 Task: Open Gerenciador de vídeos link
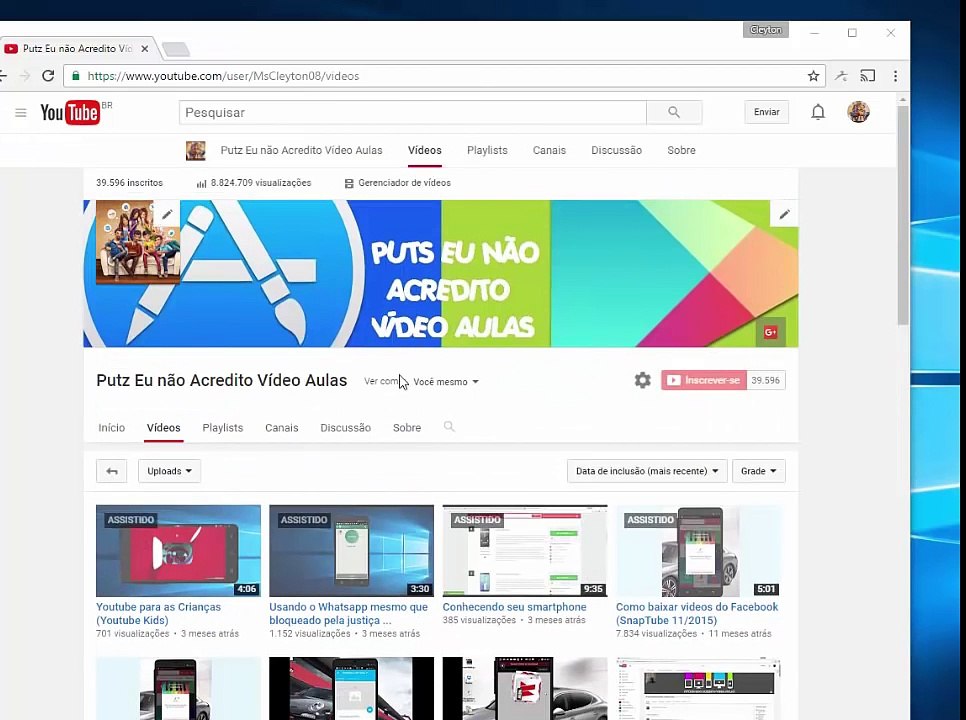click(x=397, y=183)
